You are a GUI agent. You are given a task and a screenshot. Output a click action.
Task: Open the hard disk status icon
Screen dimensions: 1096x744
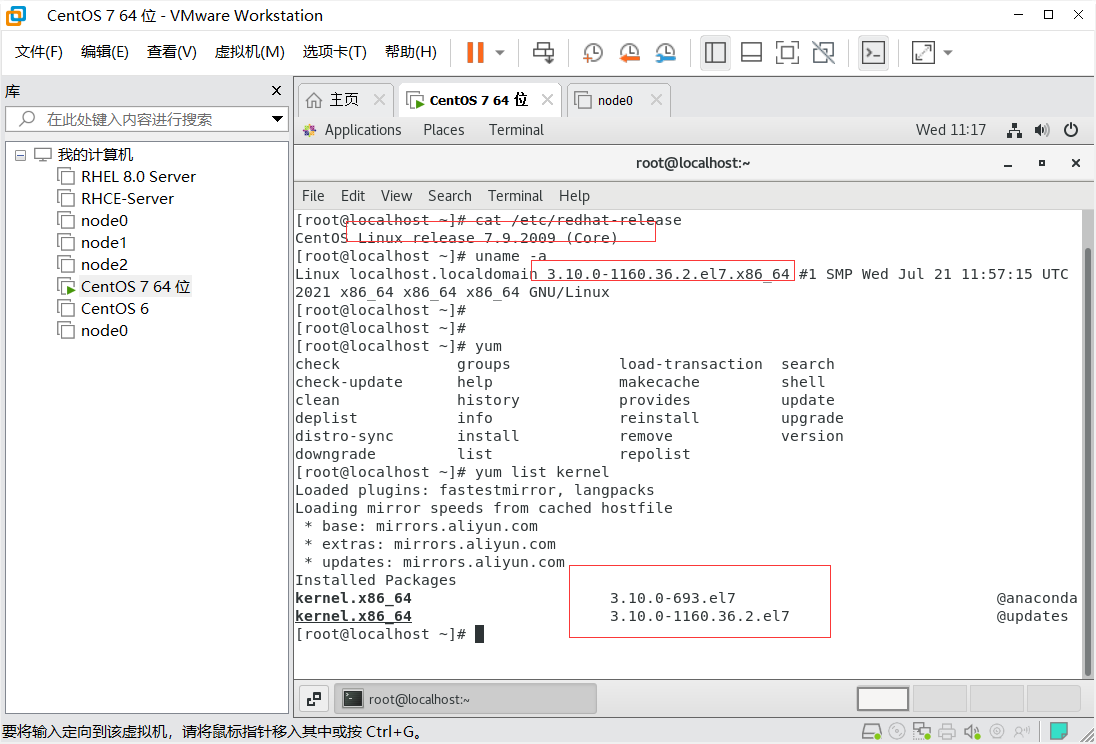pos(871,732)
